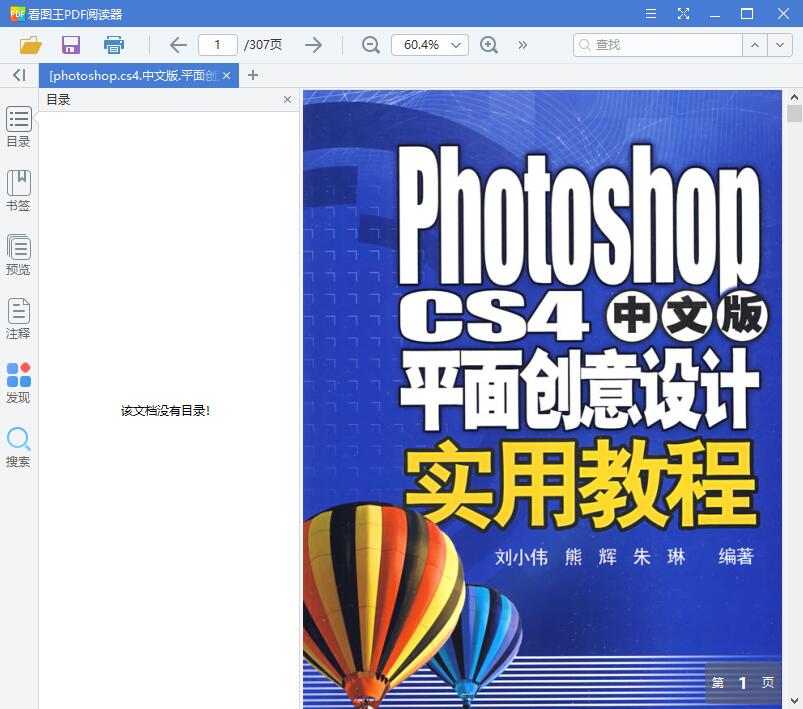
Task: Print the document with the printer icon
Action: coord(114,45)
